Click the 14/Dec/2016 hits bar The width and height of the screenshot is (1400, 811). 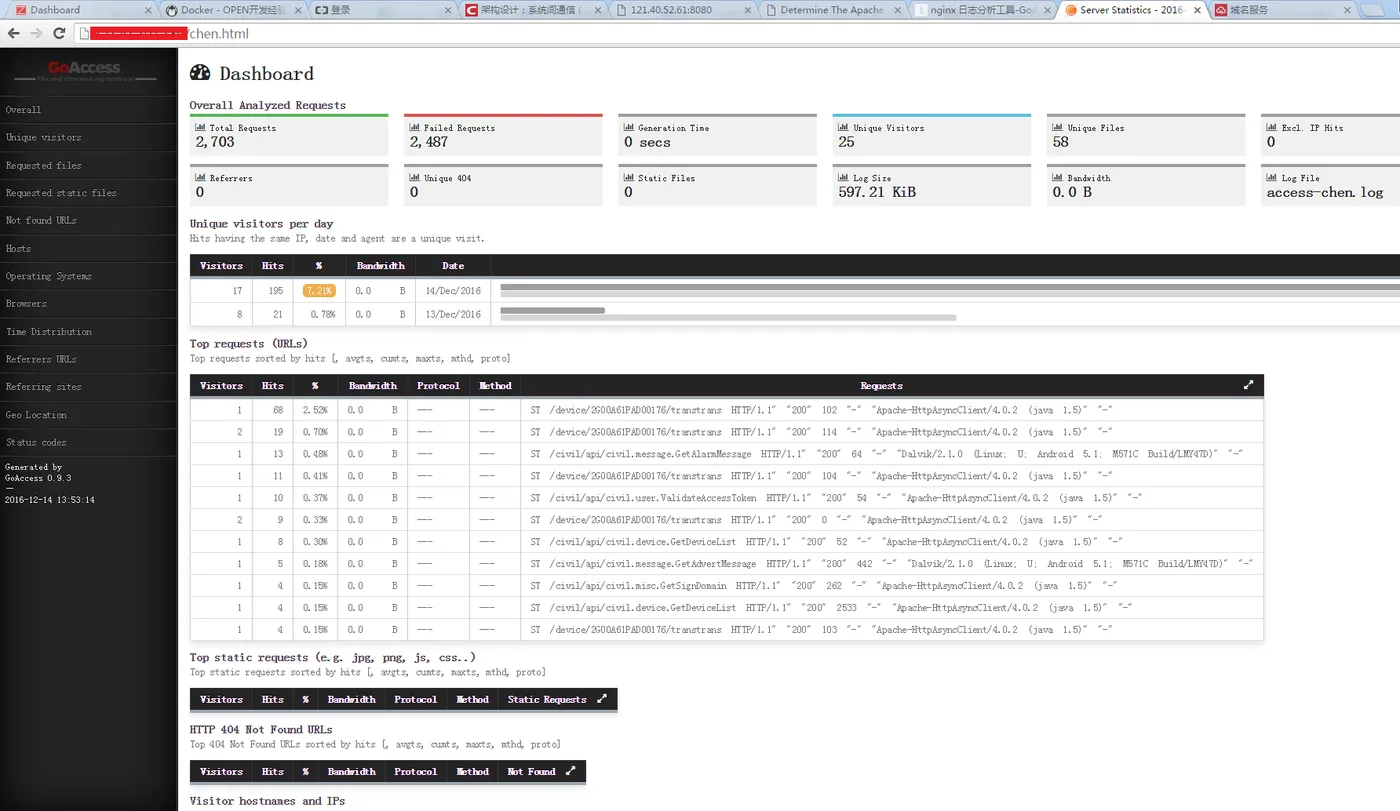(x=948, y=286)
